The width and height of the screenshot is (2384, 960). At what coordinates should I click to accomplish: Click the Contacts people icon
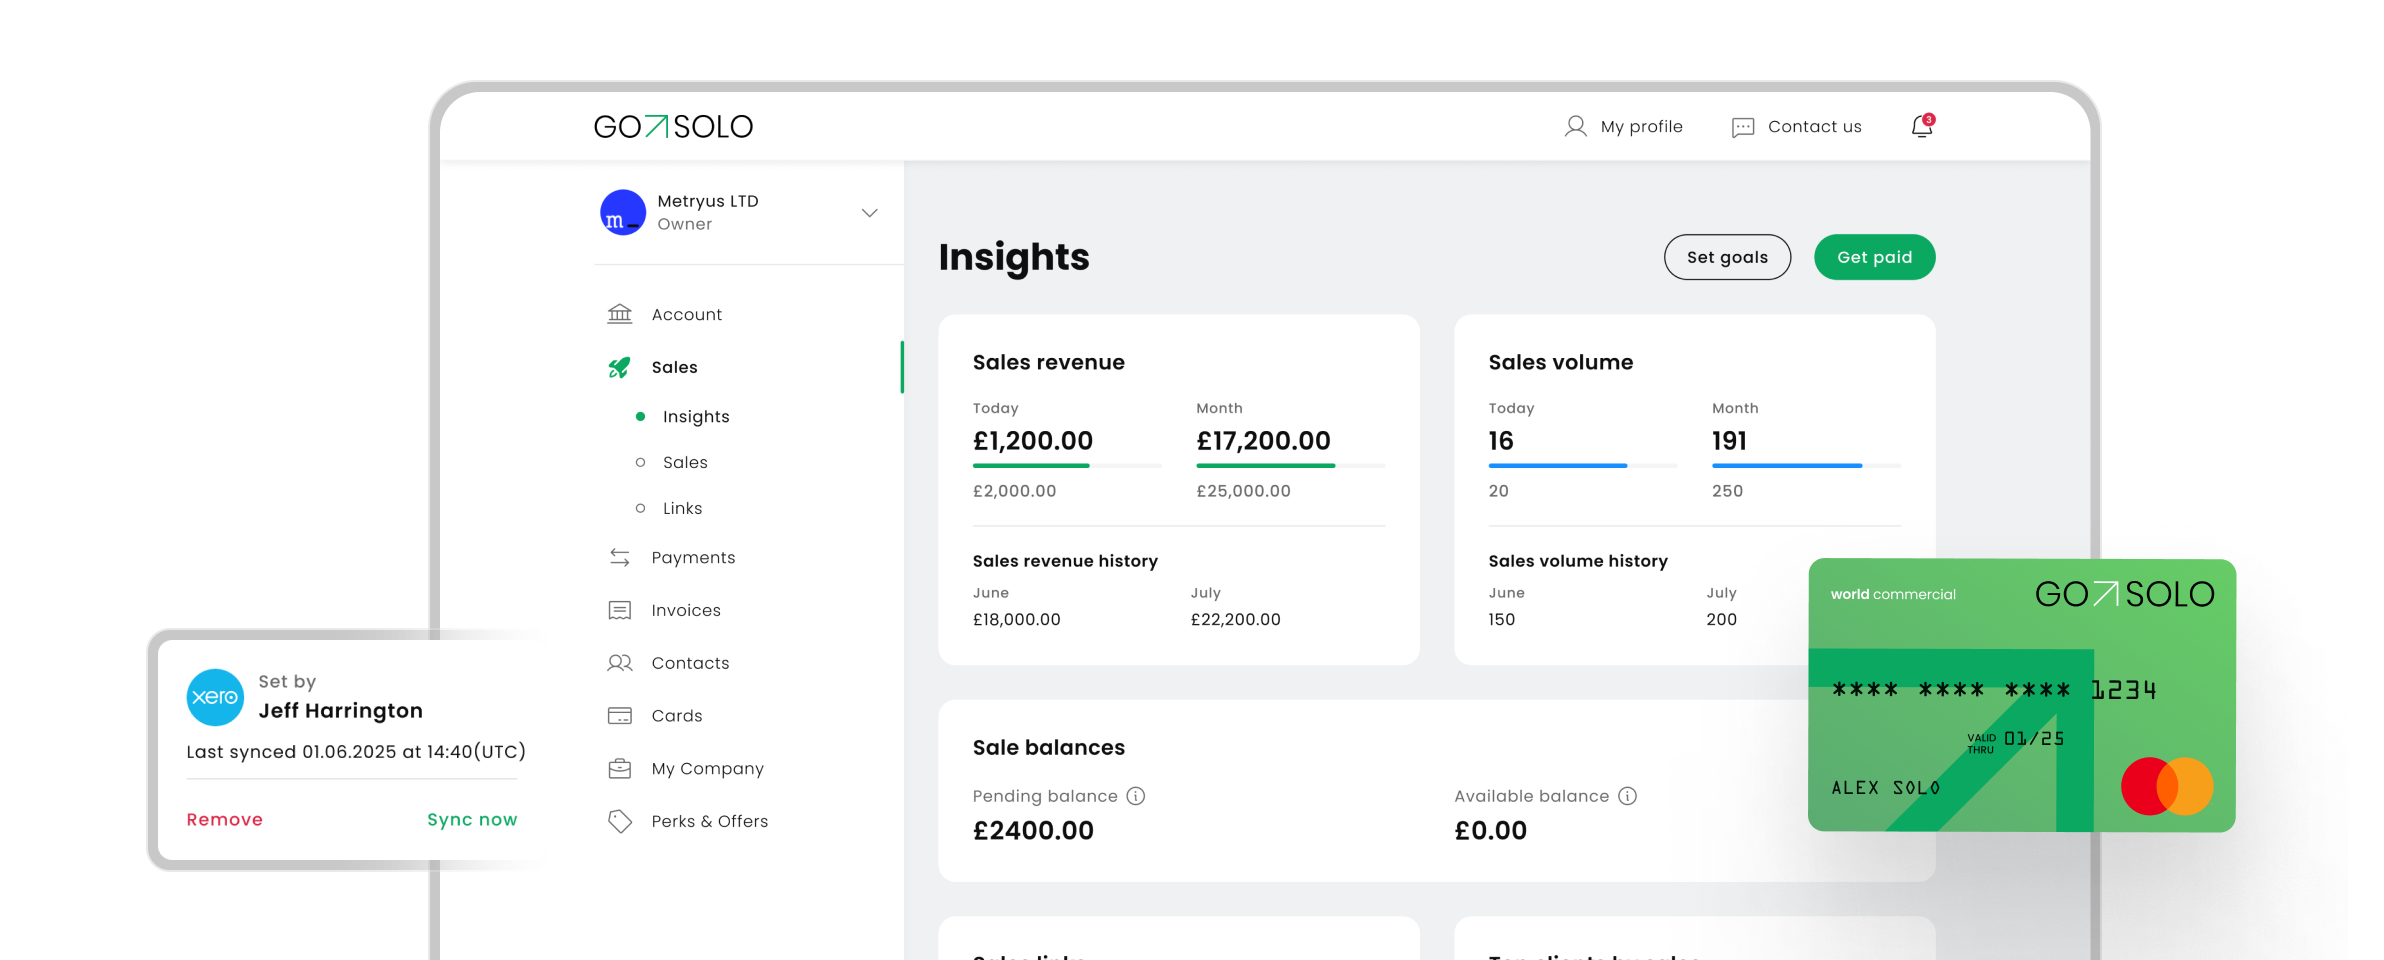click(620, 663)
